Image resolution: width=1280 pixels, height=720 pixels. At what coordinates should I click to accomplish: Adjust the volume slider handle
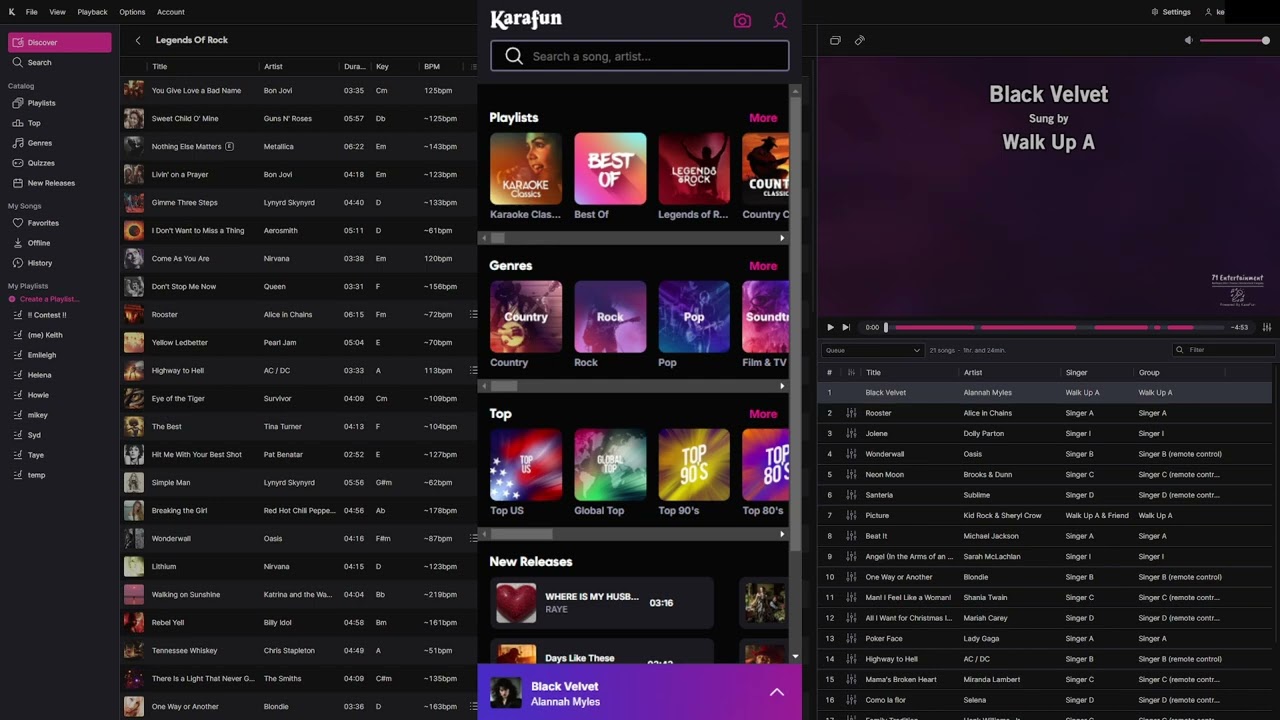[x=1266, y=40]
